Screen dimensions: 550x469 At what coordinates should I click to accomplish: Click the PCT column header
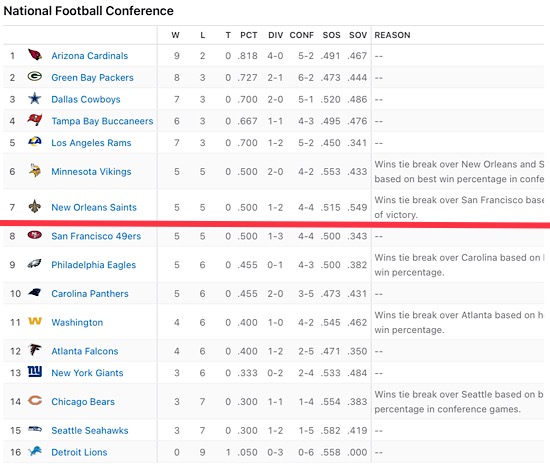249,35
